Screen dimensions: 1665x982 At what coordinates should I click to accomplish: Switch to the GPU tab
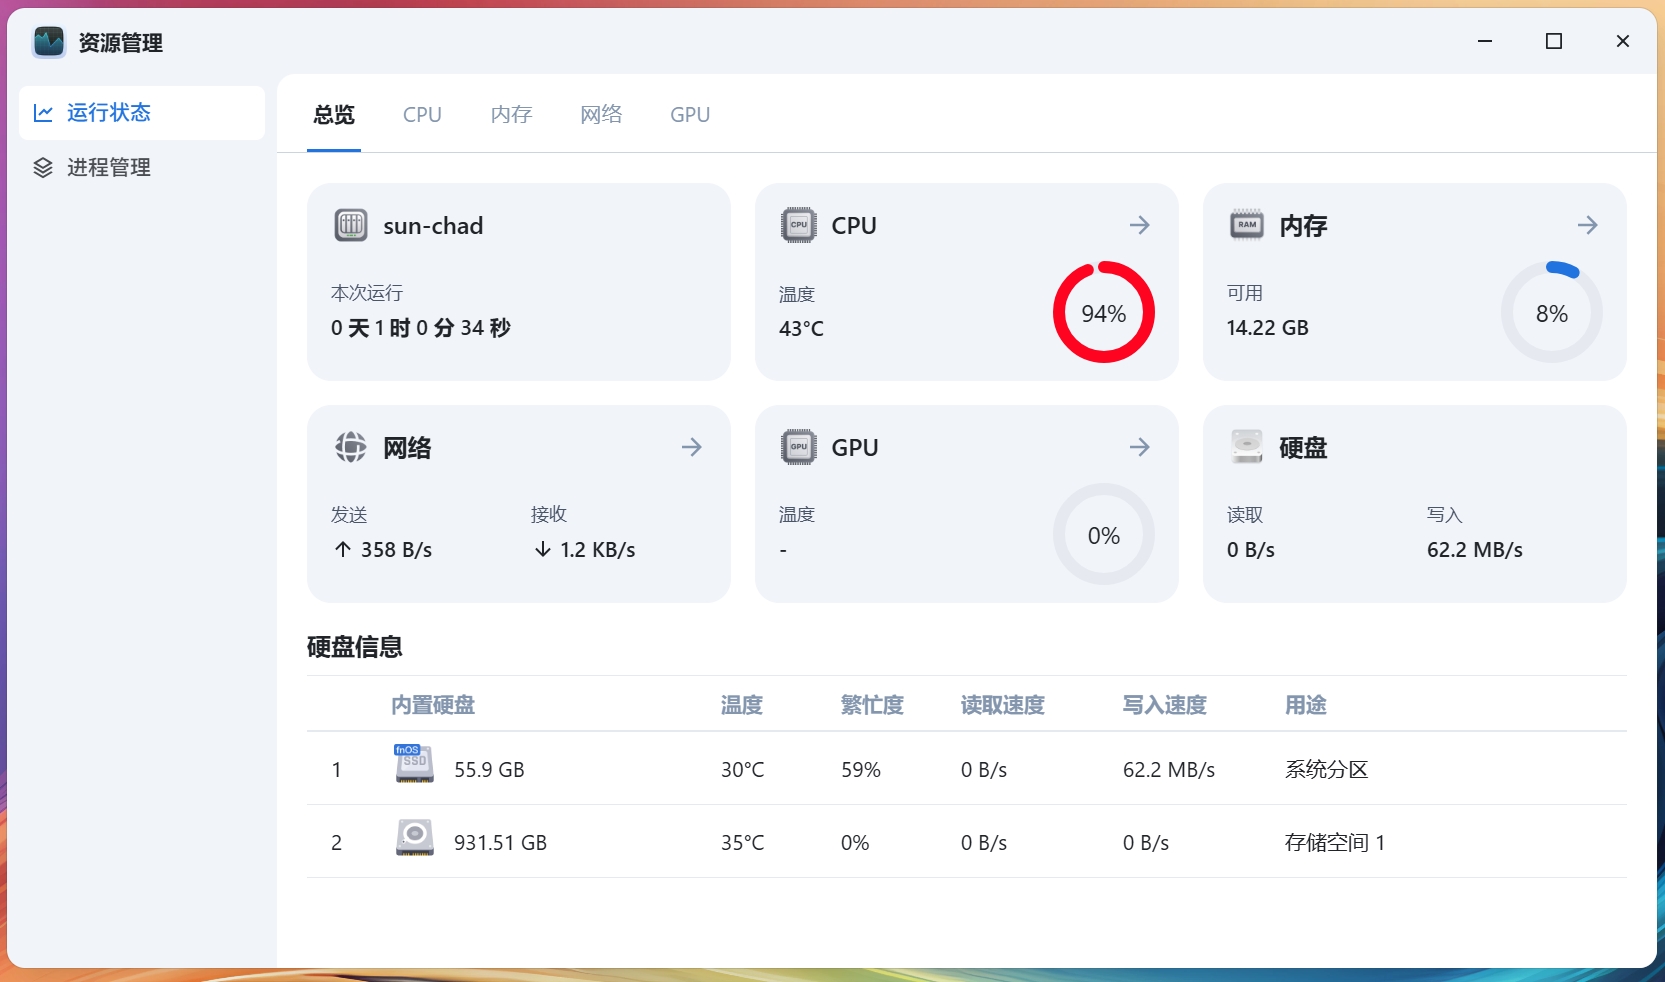[690, 114]
